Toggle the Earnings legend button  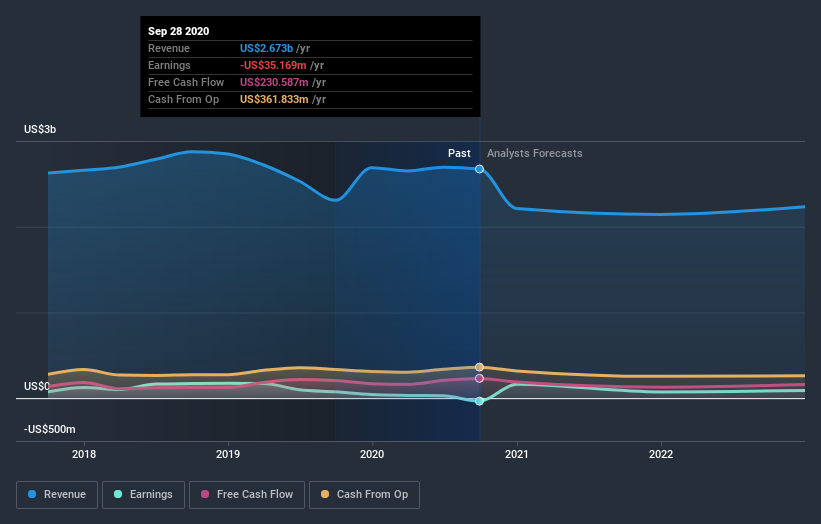coord(143,495)
